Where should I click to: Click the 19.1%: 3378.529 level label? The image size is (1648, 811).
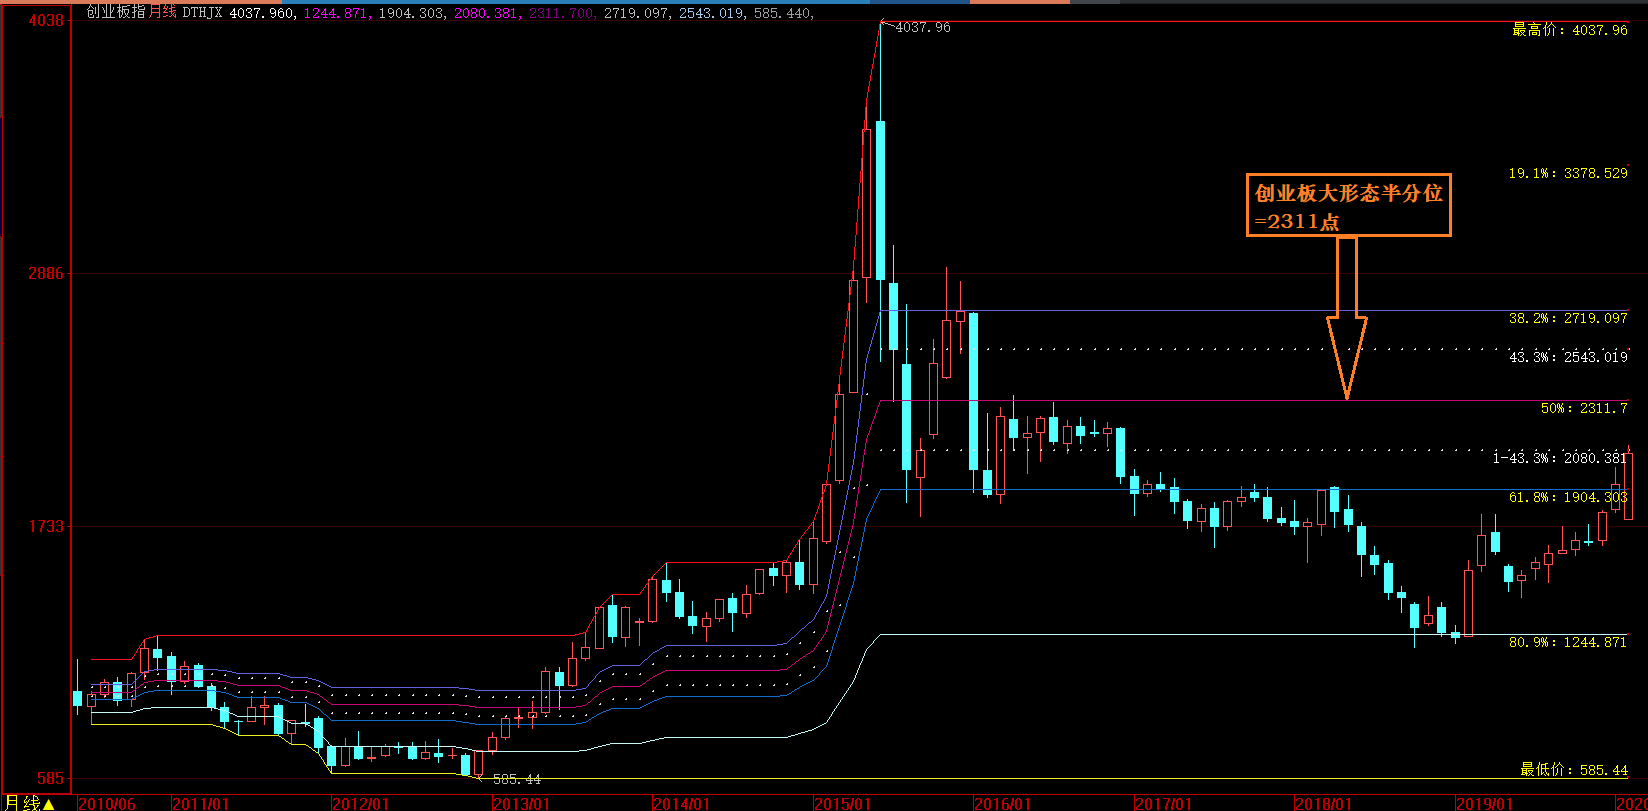[x=1568, y=173]
